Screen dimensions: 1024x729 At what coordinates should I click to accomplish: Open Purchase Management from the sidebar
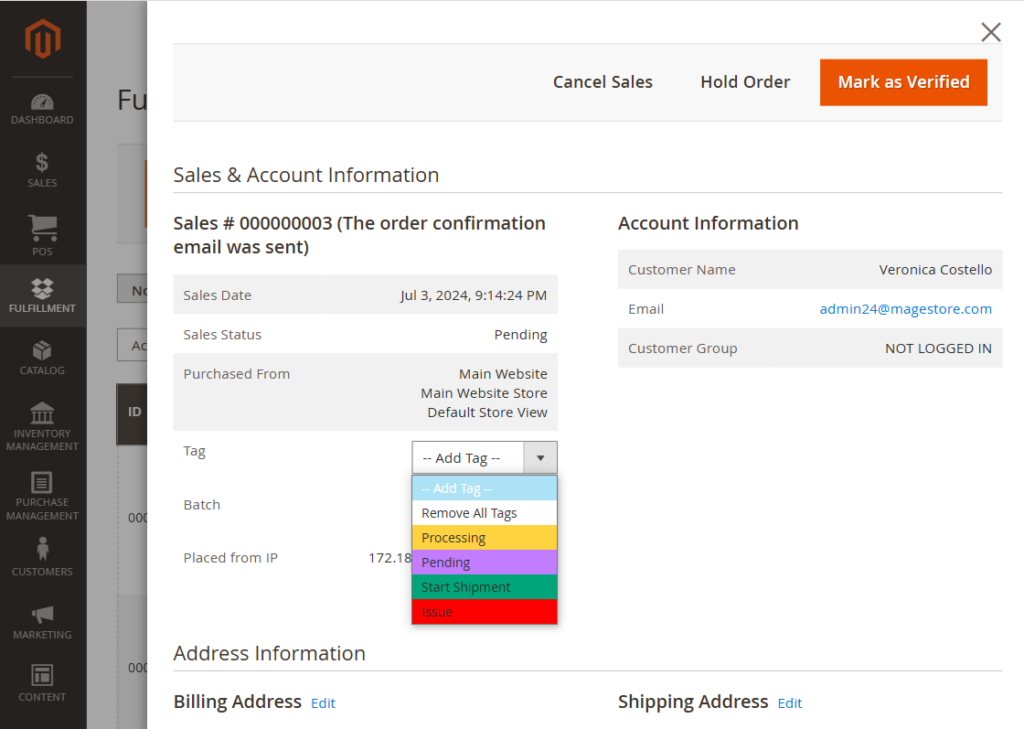tap(42, 493)
